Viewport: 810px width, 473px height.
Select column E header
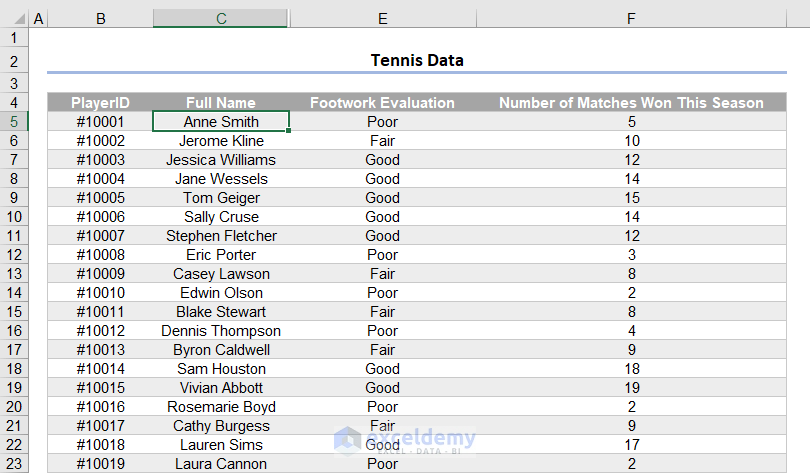(x=382, y=19)
